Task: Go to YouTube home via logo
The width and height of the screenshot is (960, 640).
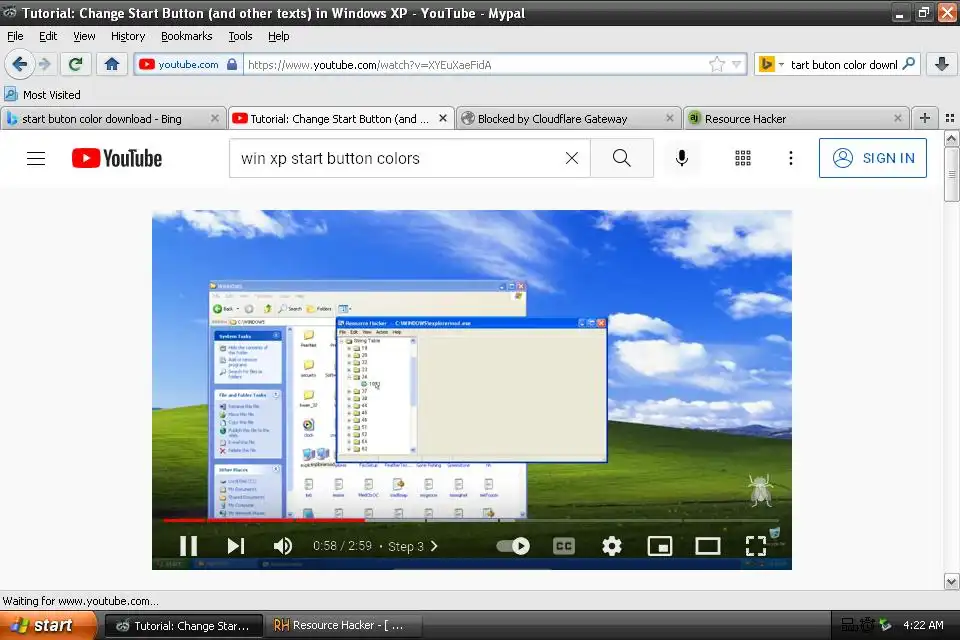Action: (x=117, y=158)
